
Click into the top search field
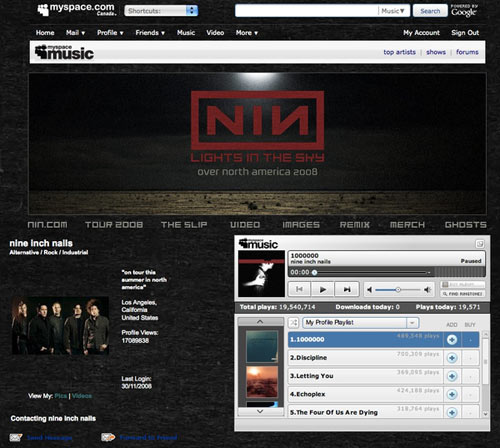click(306, 11)
